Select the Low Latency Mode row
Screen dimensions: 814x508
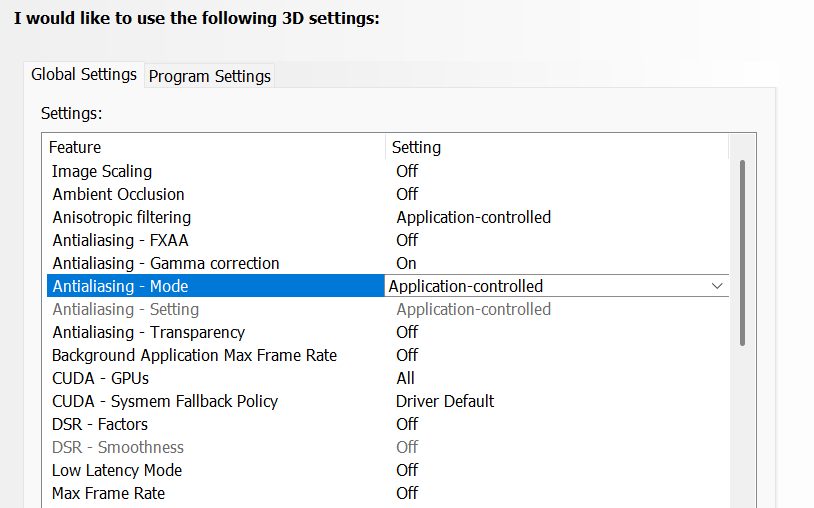click(x=117, y=470)
